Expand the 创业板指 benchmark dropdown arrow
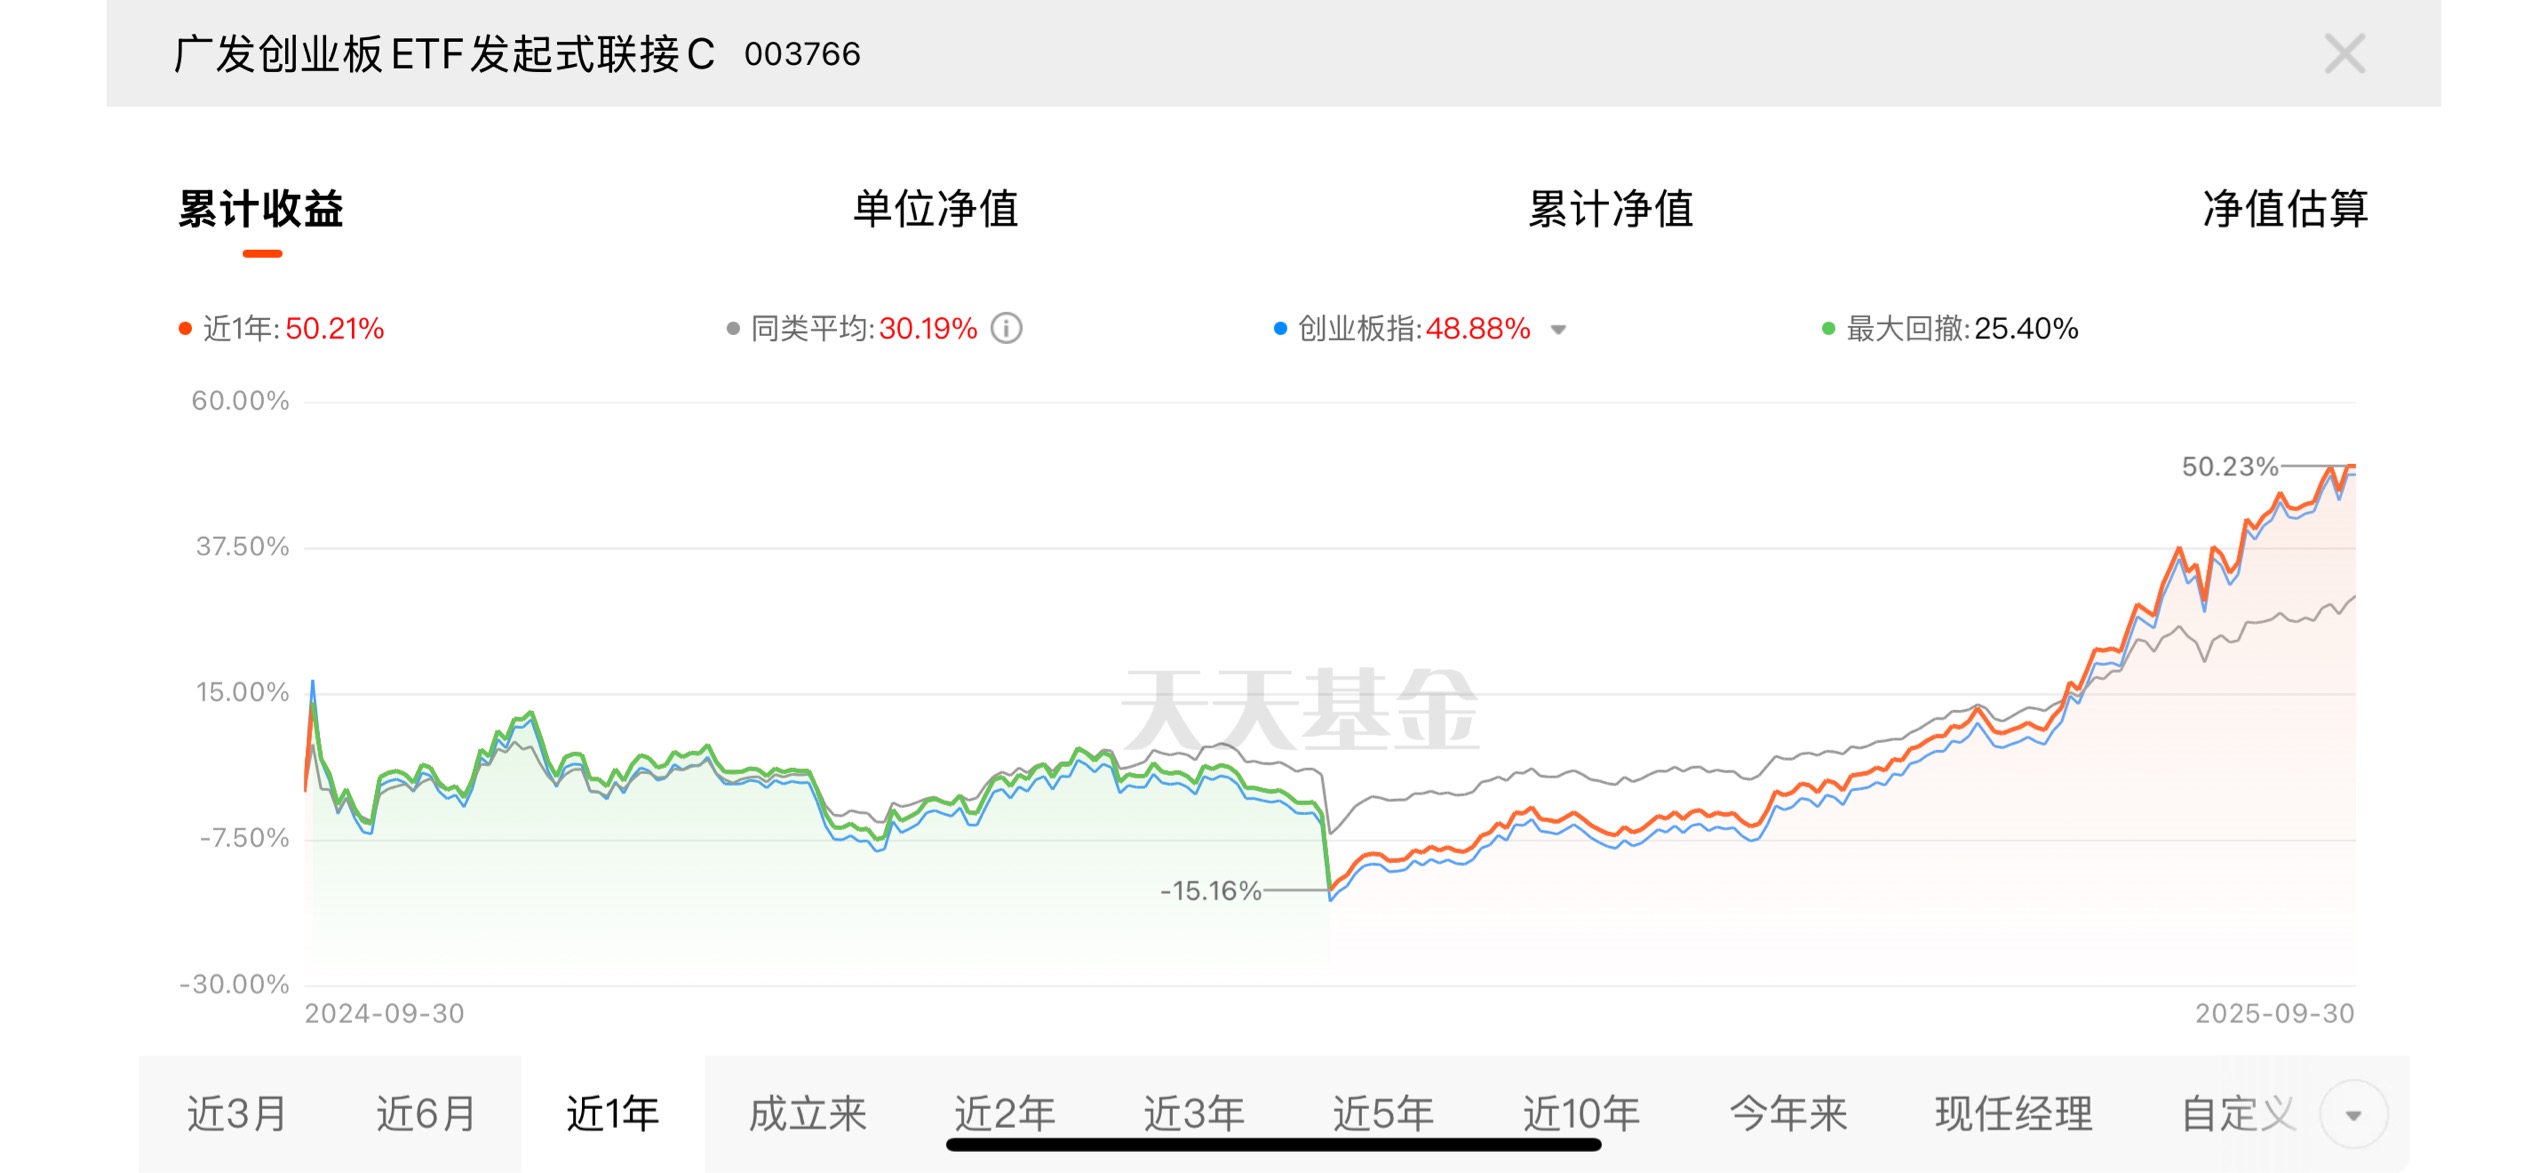 [x=1558, y=330]
